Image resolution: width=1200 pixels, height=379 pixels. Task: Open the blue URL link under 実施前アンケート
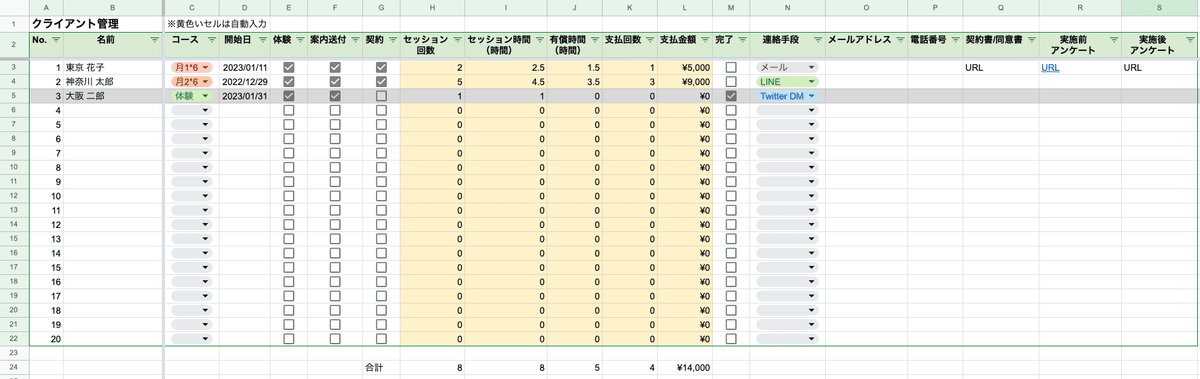click(x=1049, y=67)
